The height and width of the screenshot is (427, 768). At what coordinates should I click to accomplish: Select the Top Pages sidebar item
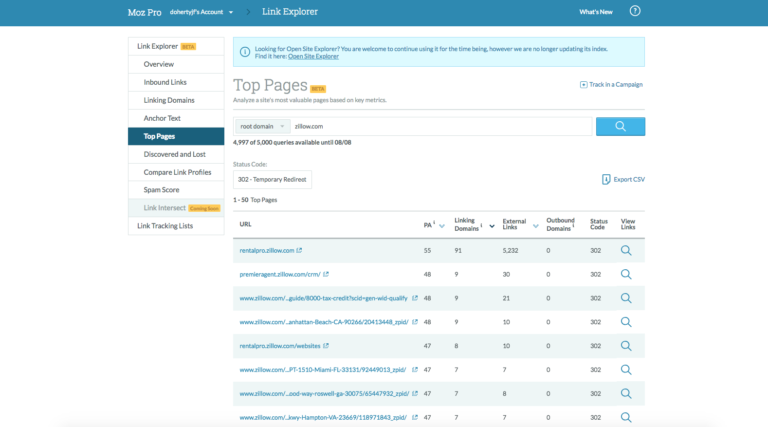[x=176, y=136]
